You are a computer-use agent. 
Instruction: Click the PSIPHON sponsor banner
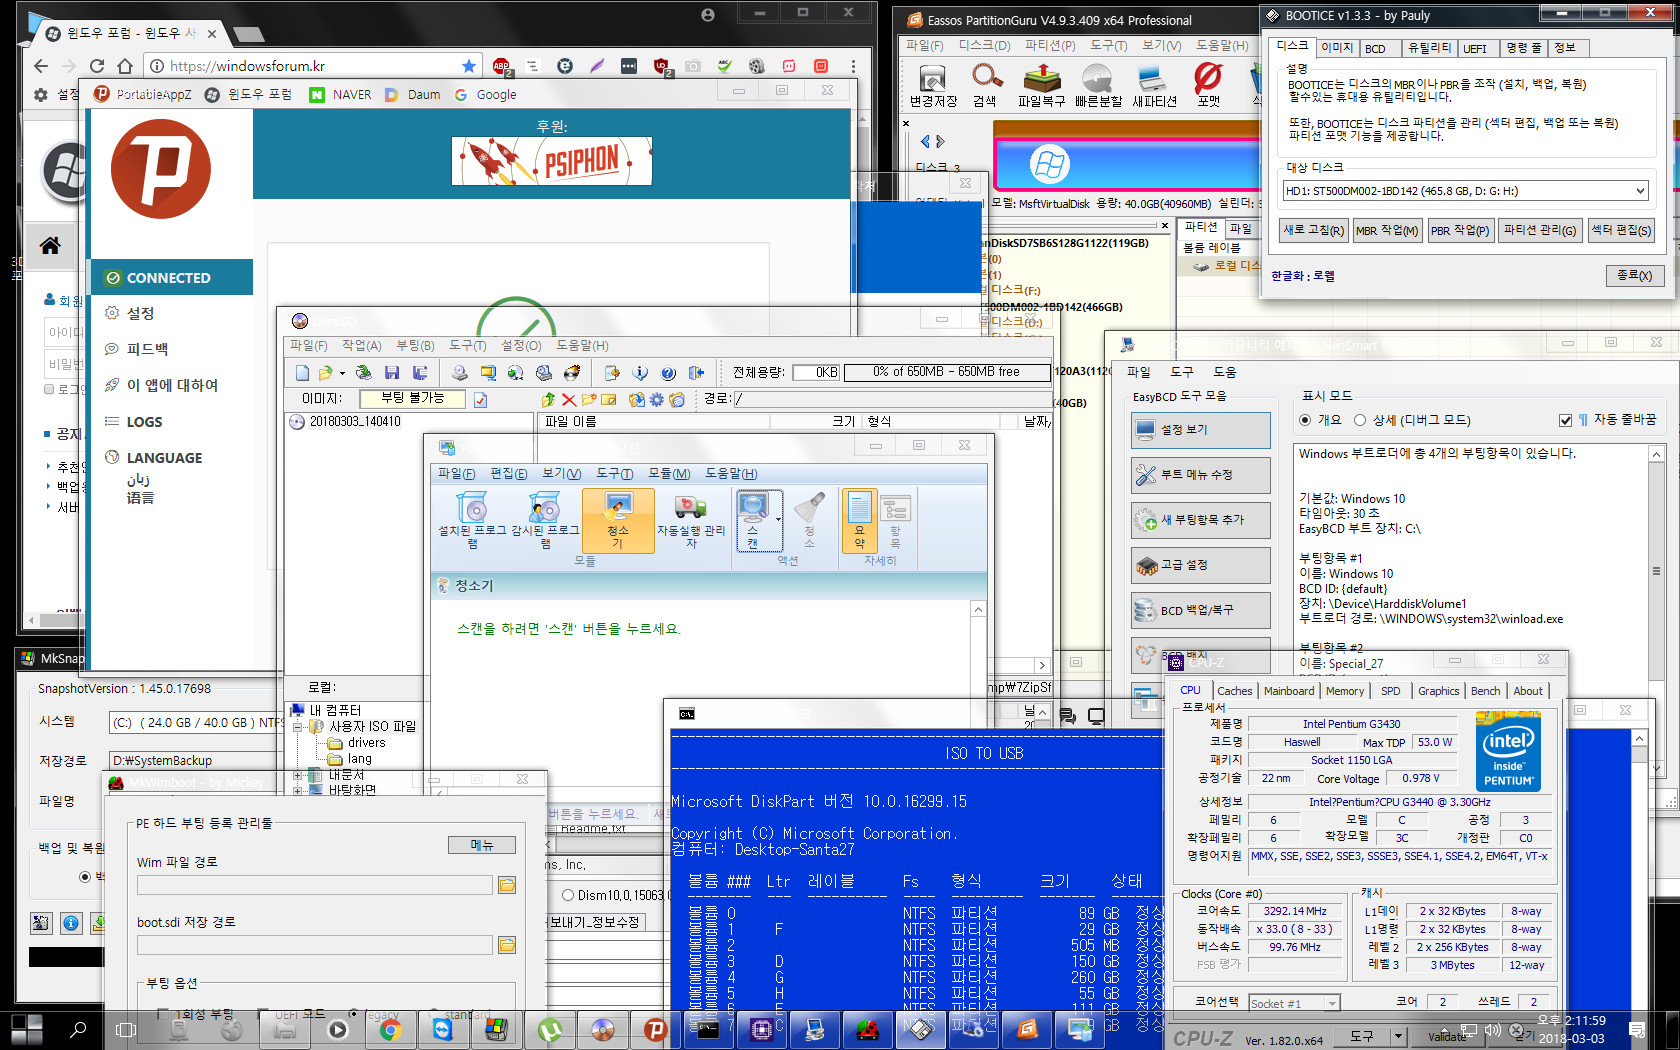(x=551, y=161)
